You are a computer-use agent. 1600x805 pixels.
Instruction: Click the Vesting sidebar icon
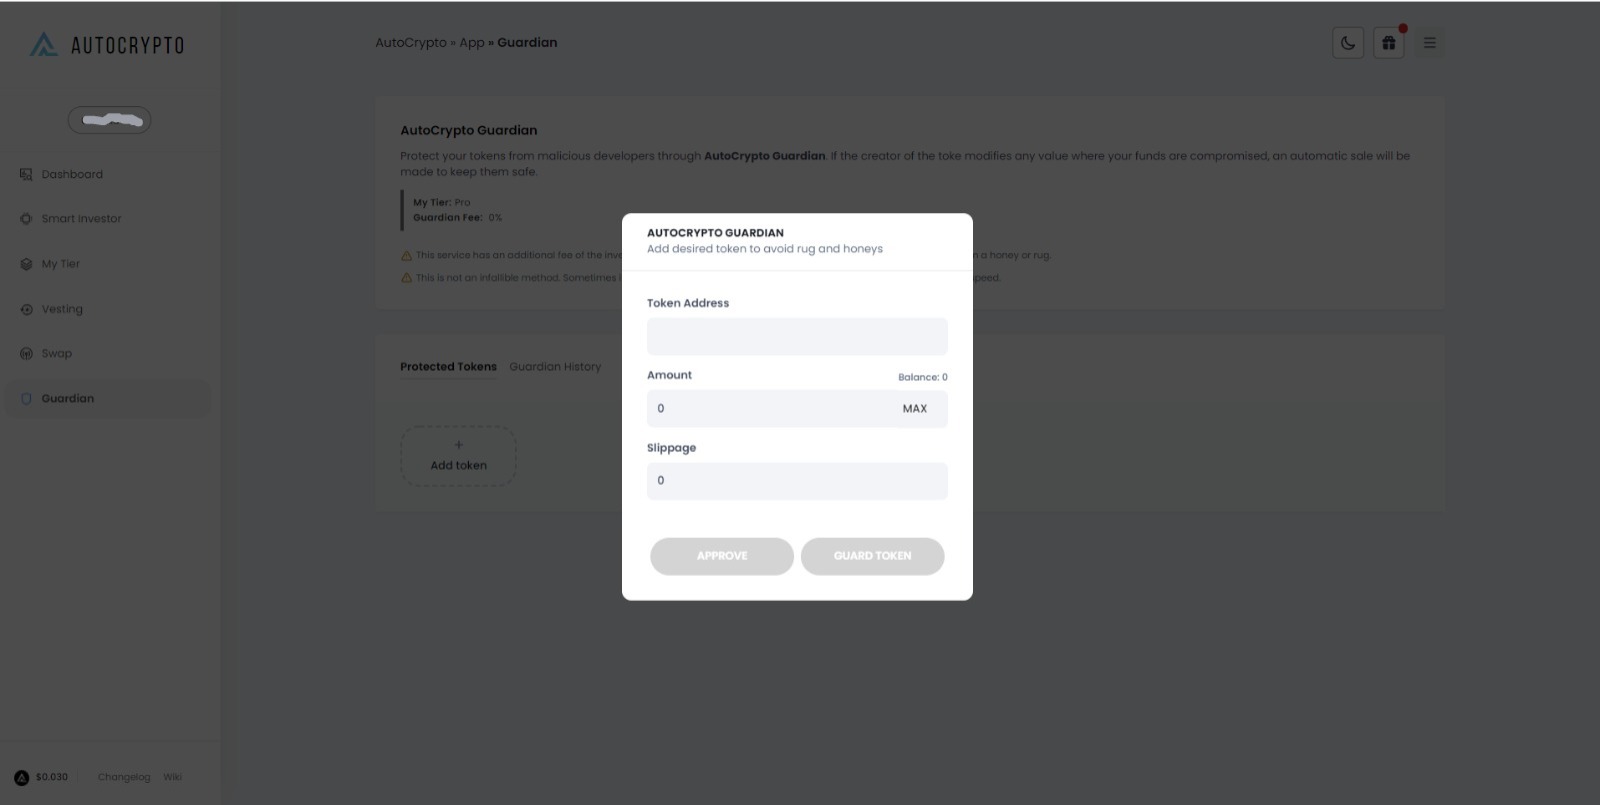pyautogui.click(x=26, y=309)
